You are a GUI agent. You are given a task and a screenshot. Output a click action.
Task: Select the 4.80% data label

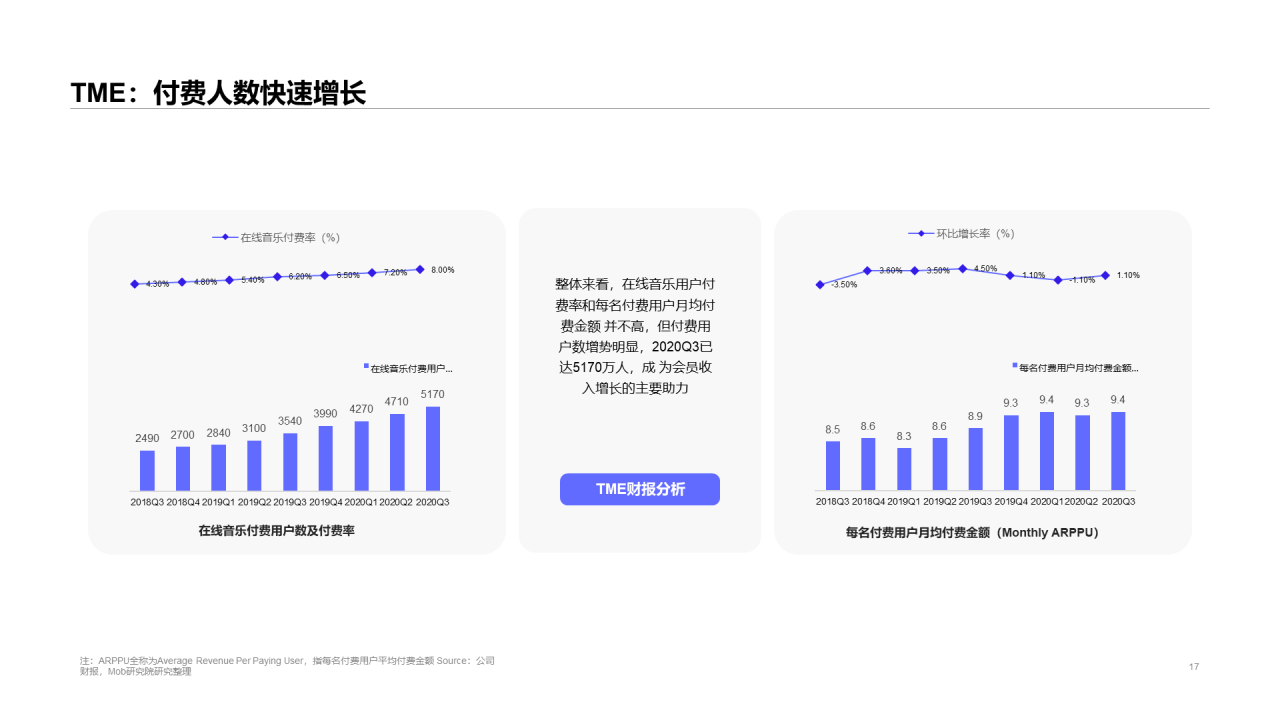click(x=206, y=282)
